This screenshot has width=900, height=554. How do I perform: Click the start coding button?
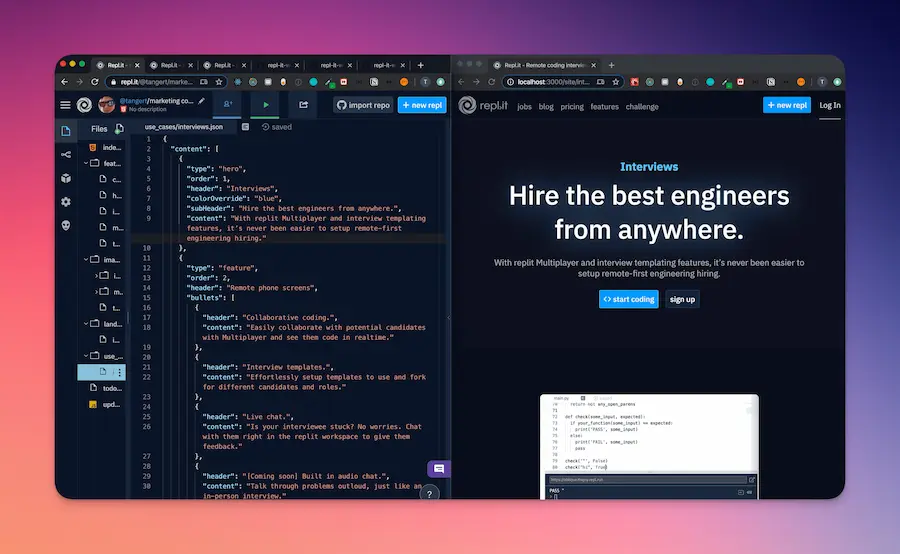[x=629, y=299]
